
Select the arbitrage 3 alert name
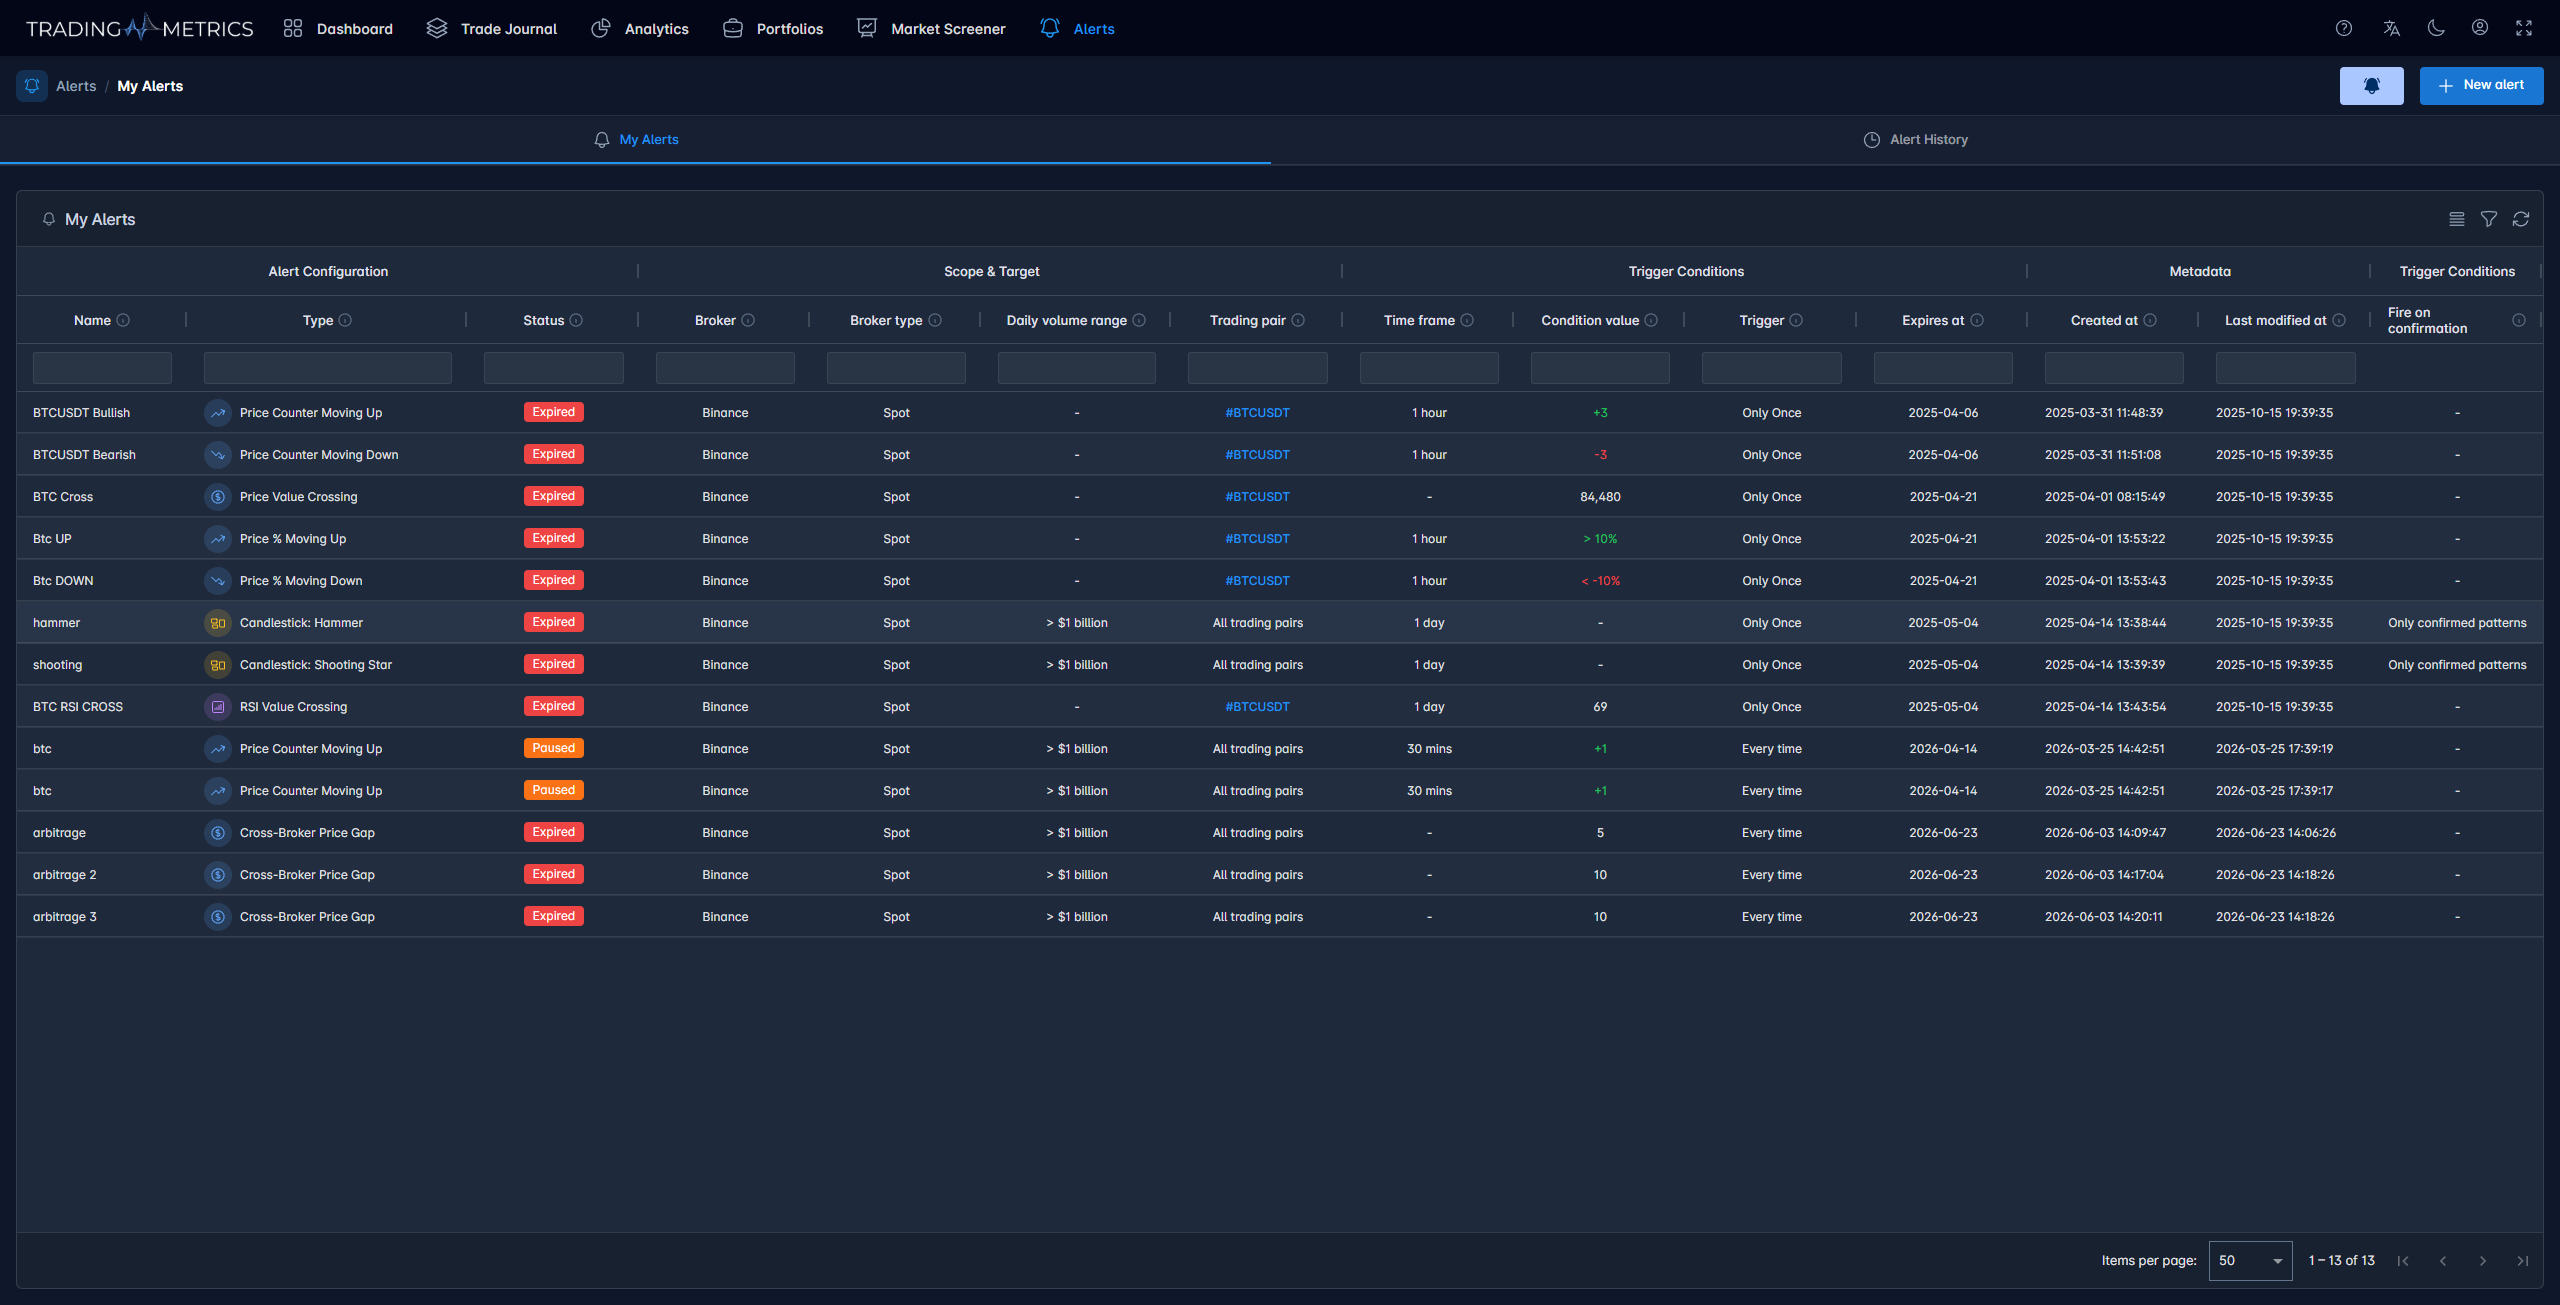tap(65, 917)
